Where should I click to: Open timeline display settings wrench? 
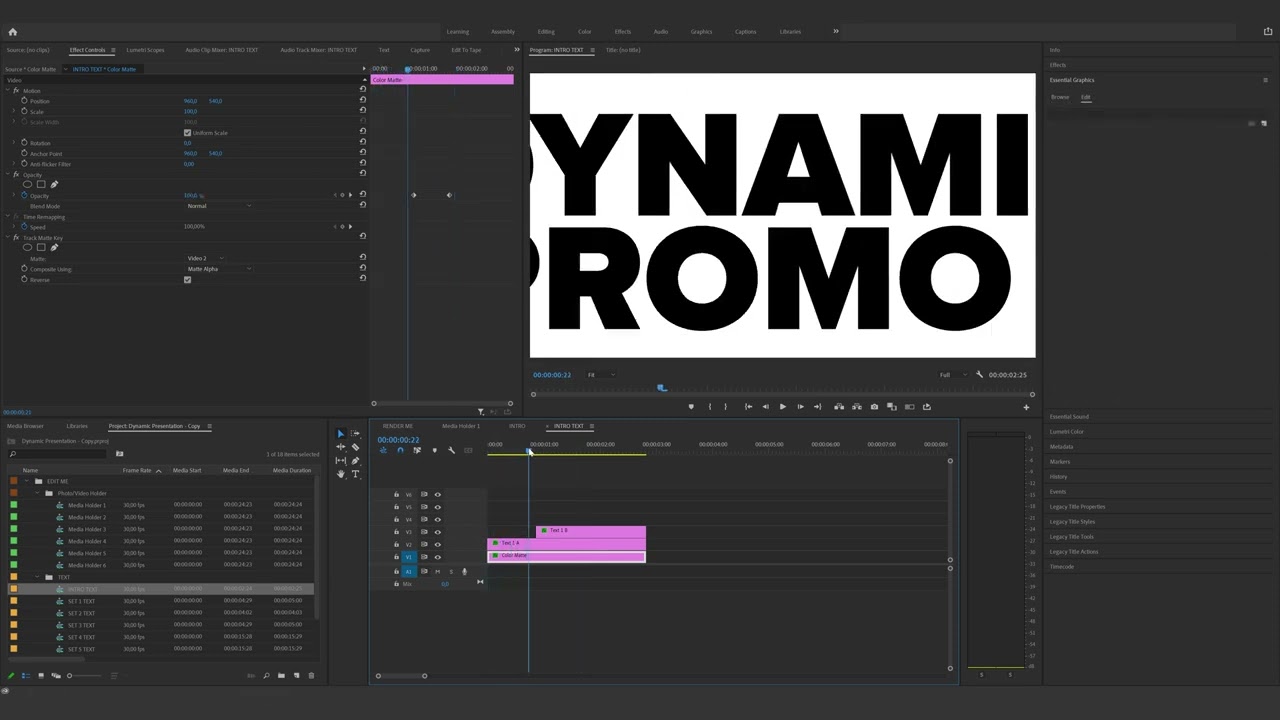451,451
